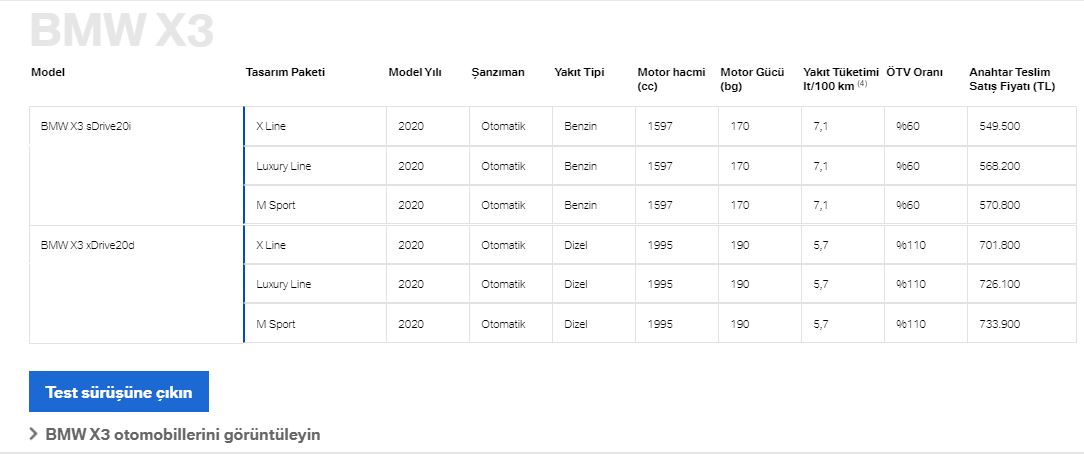
Task: Click the Model column header
Action: (x=48, y=72)
